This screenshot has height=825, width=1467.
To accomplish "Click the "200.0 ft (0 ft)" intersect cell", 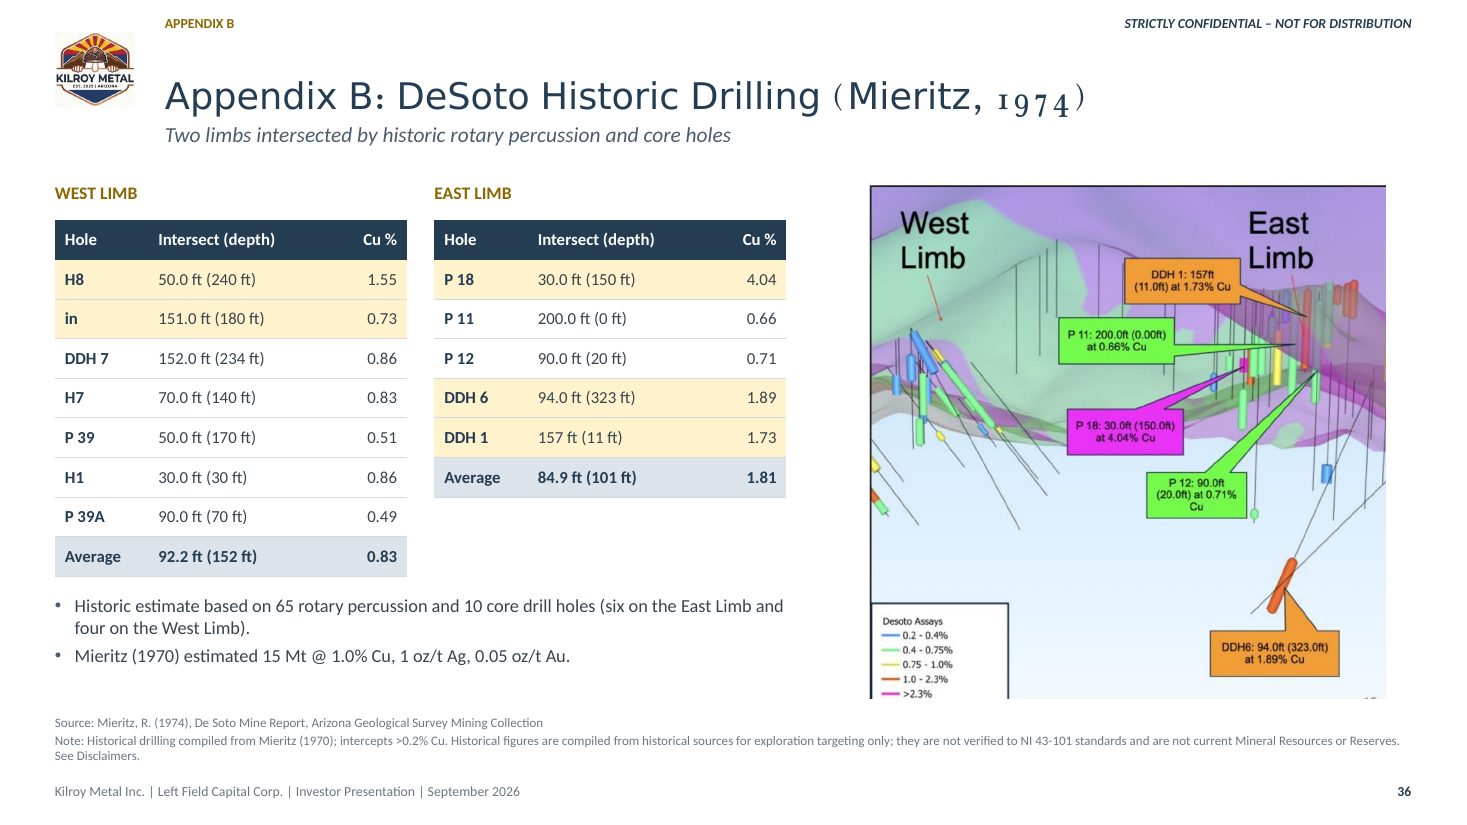I will point(582,319).
